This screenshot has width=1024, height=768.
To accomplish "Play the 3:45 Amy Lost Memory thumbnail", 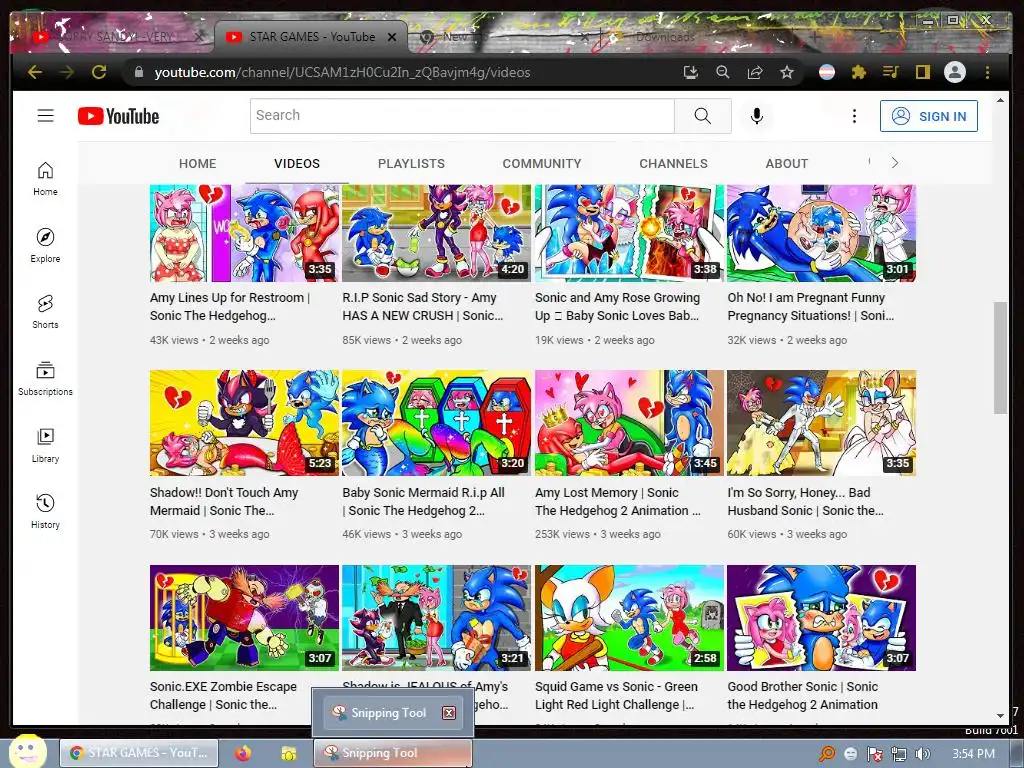I will click(629, 423).
